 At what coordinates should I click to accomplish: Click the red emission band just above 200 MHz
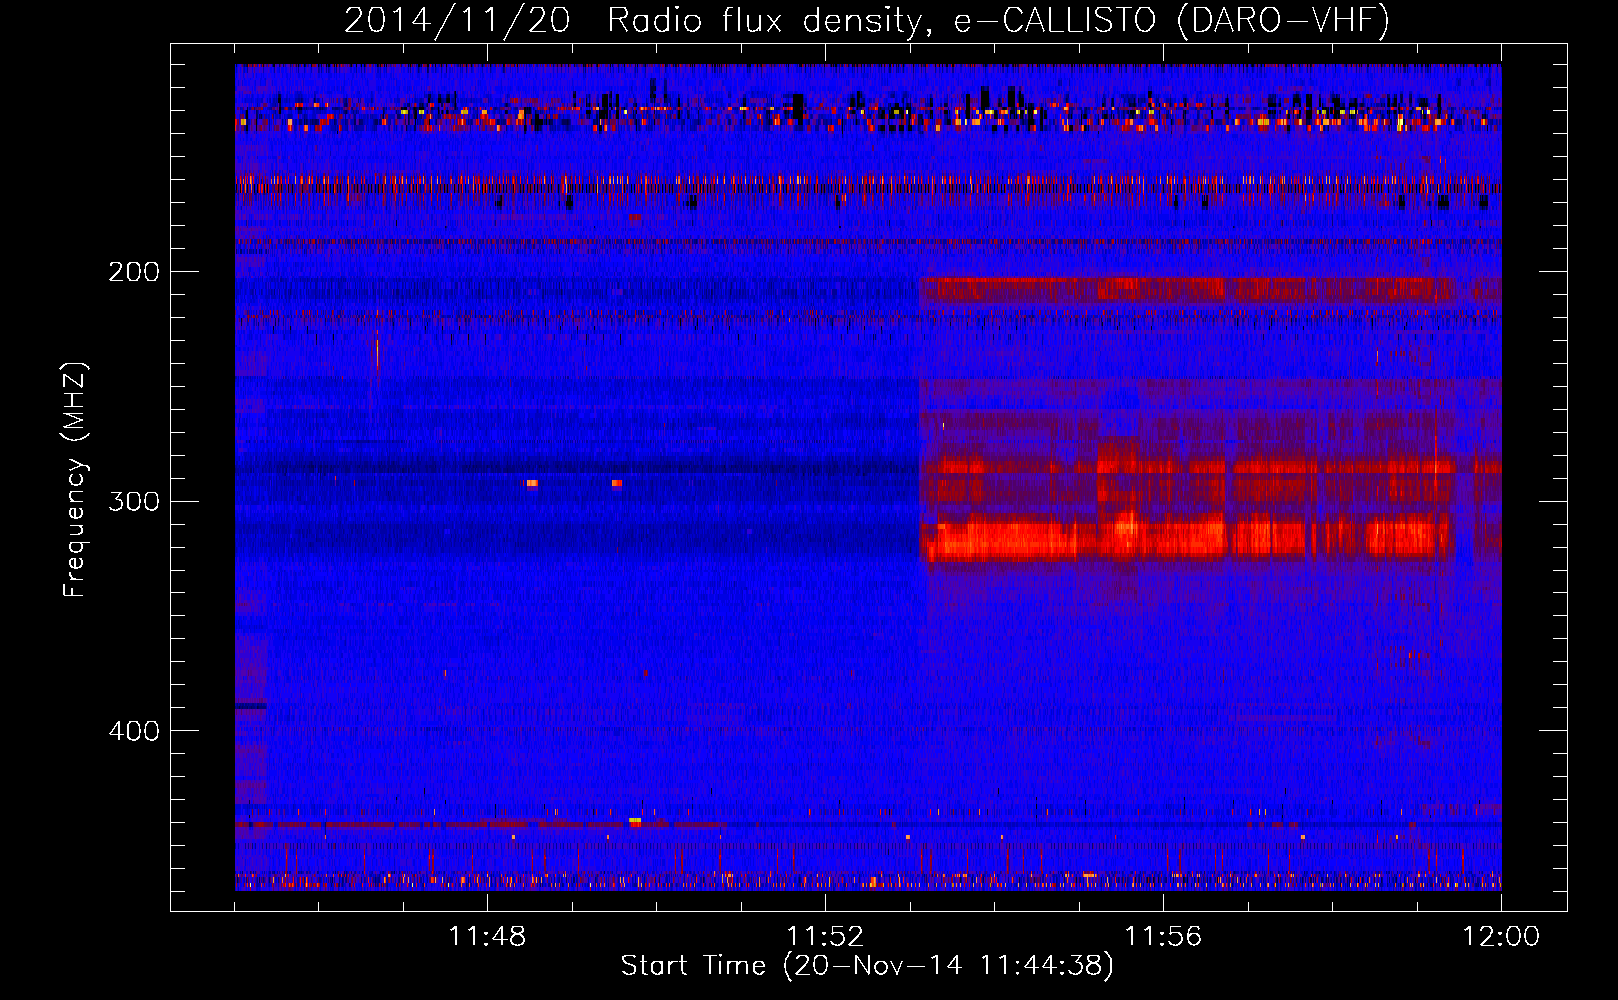[x=1187, y=290]
